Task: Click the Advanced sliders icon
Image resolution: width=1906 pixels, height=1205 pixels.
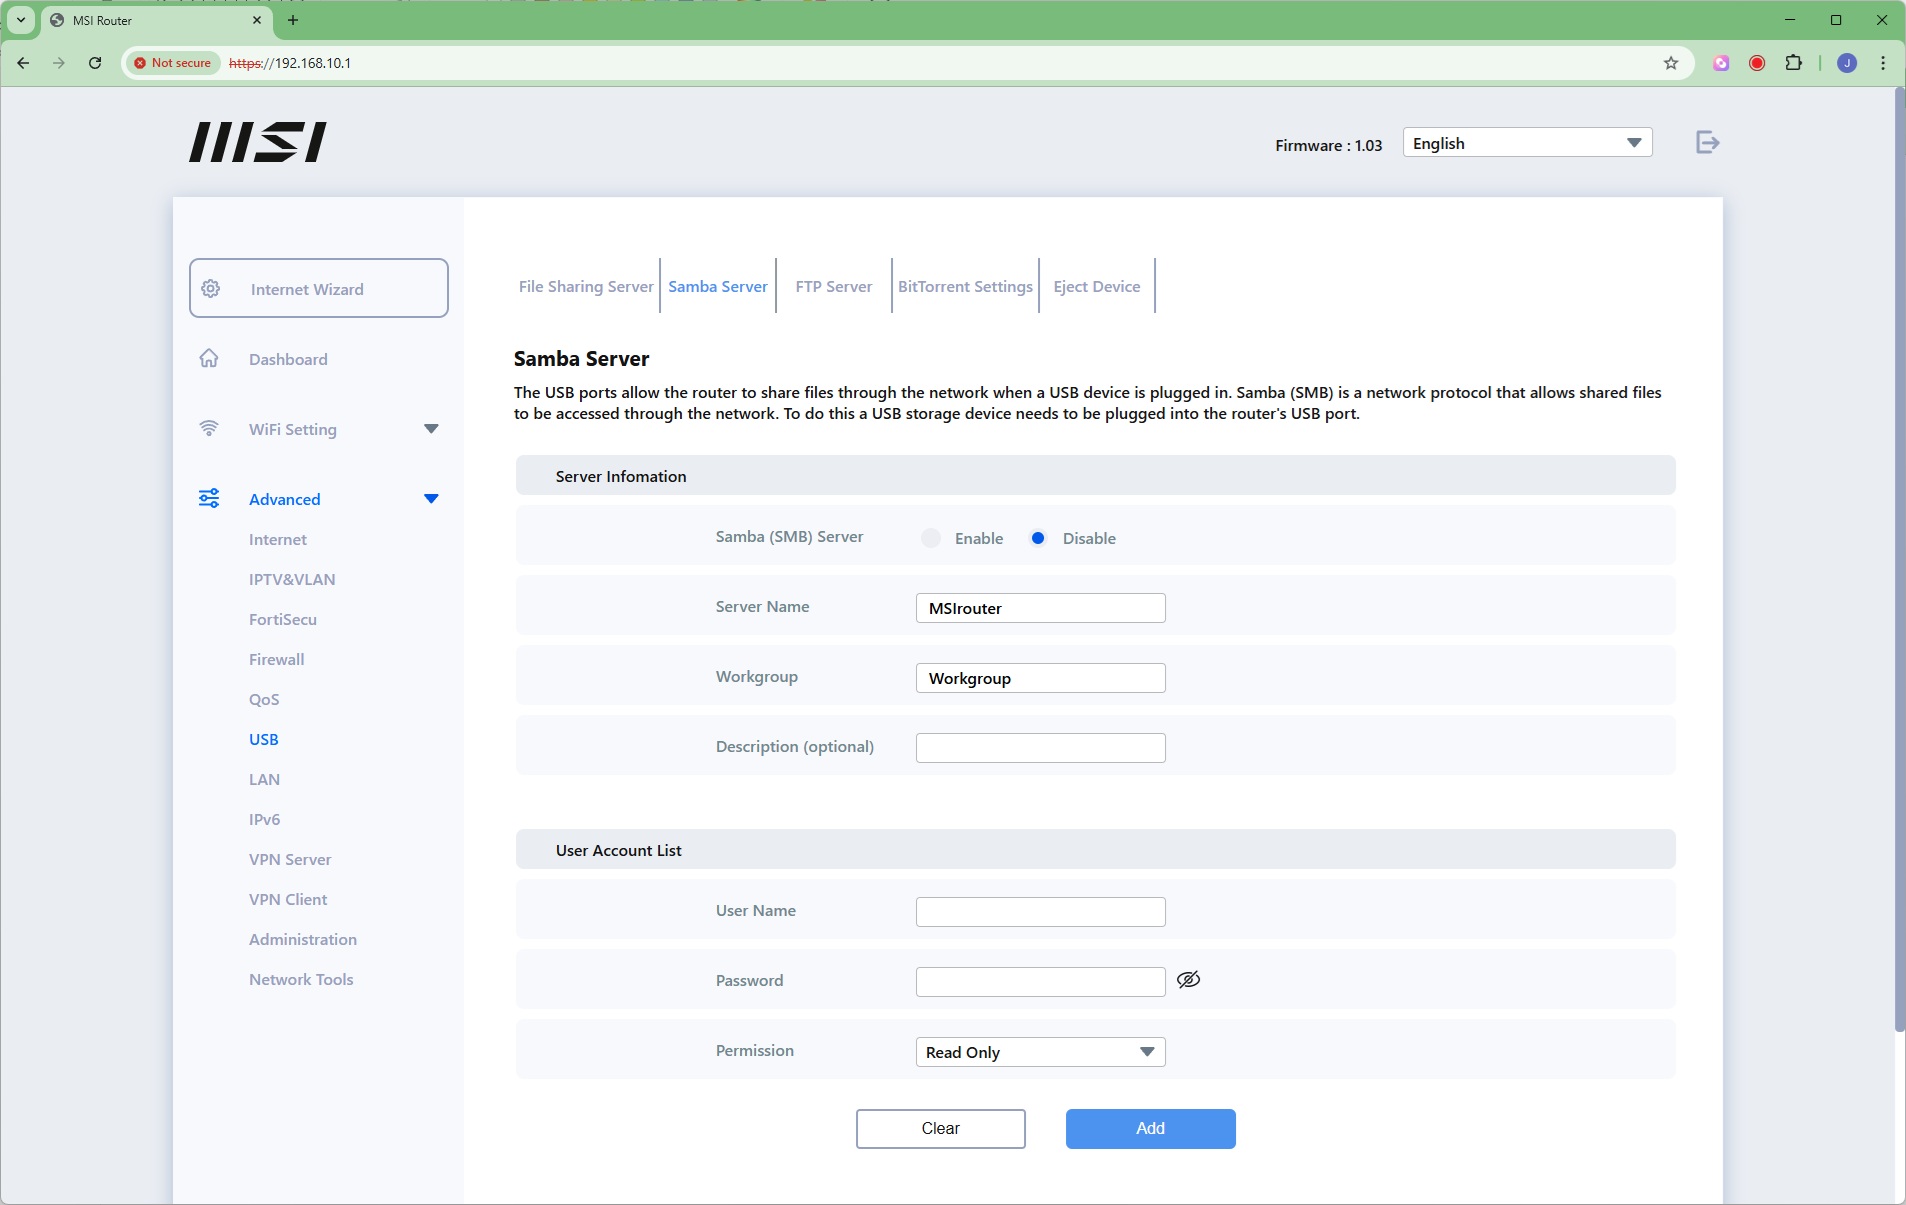Action: 209,499
